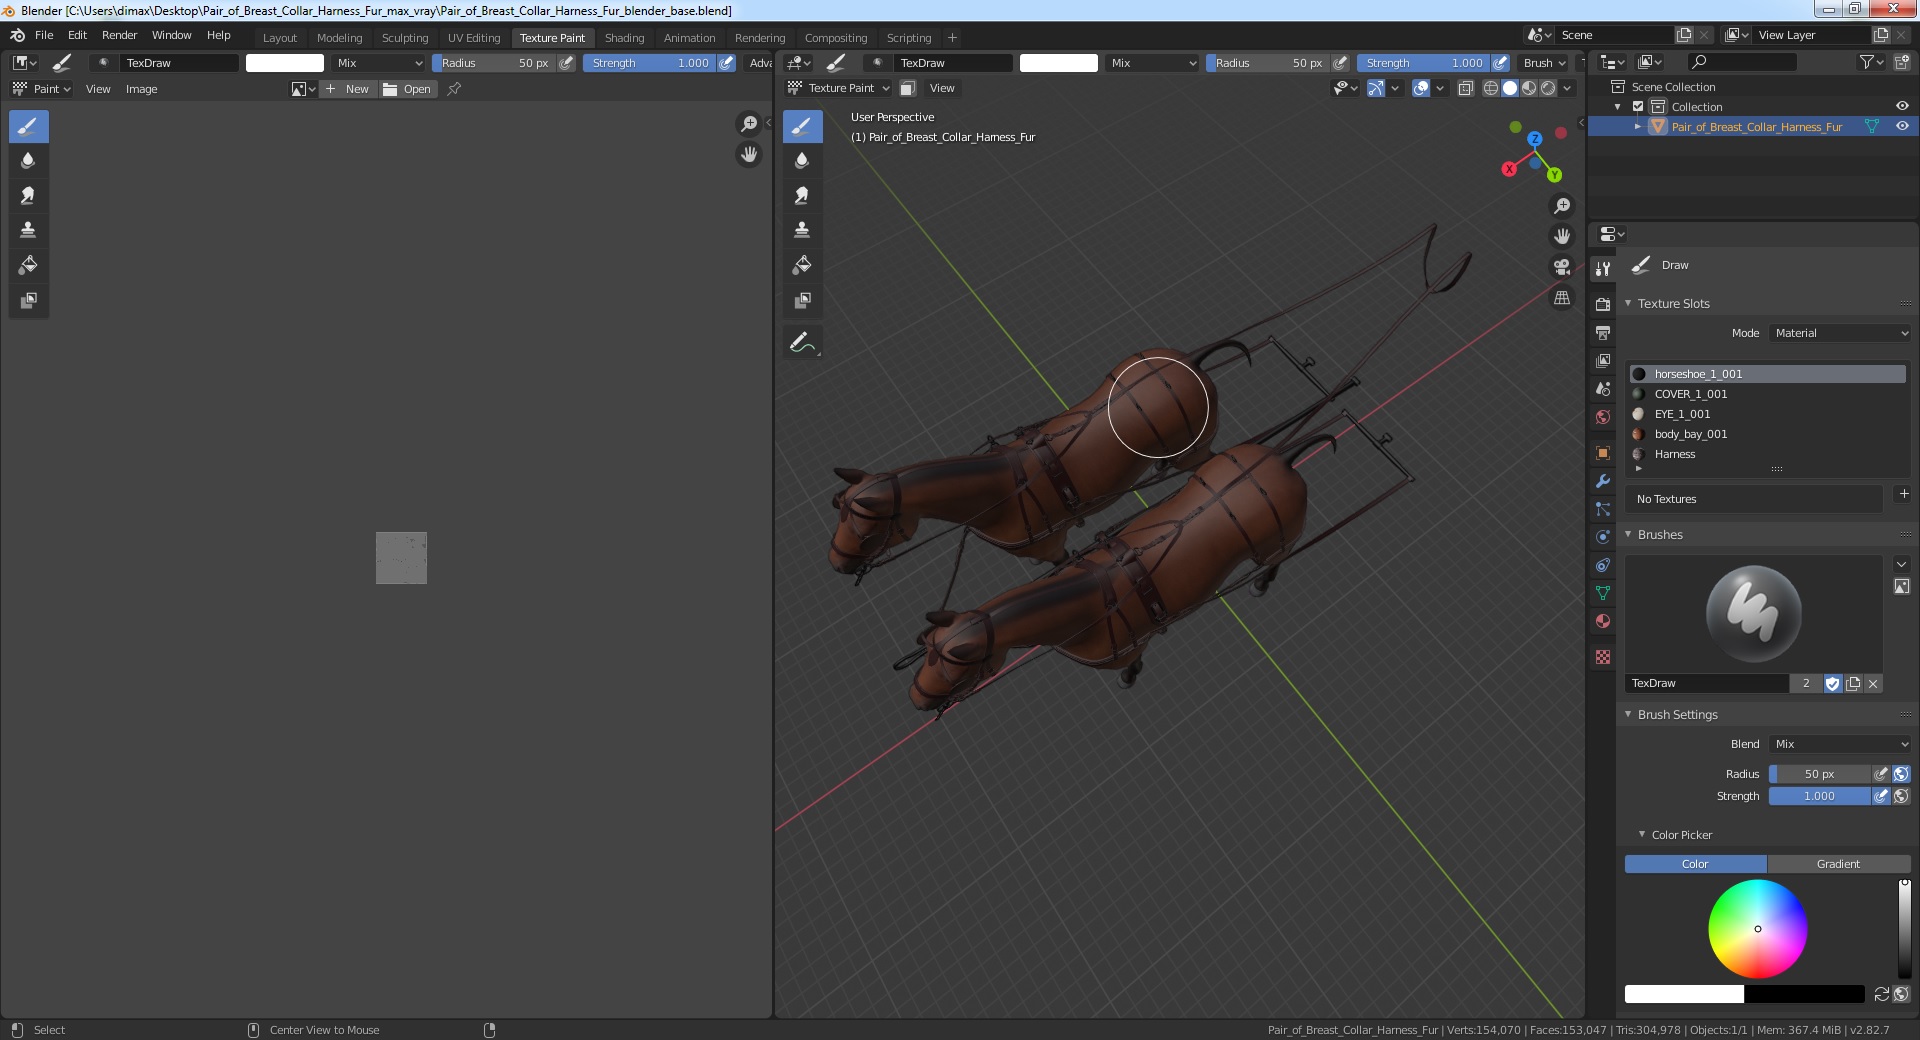Open the Render properties tab
1920x1040 pixels.
tap(1603, 304)
